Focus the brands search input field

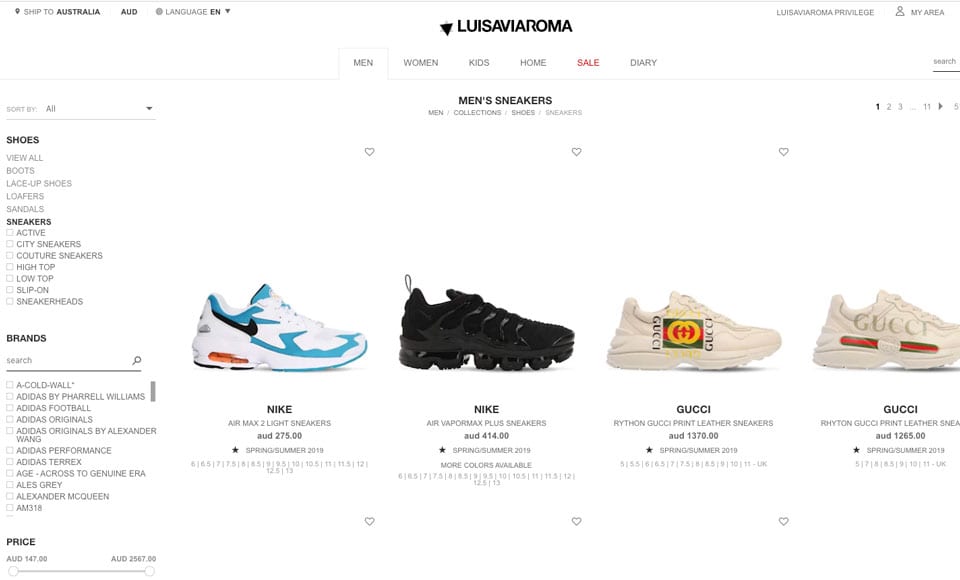(x=67, y=361)
